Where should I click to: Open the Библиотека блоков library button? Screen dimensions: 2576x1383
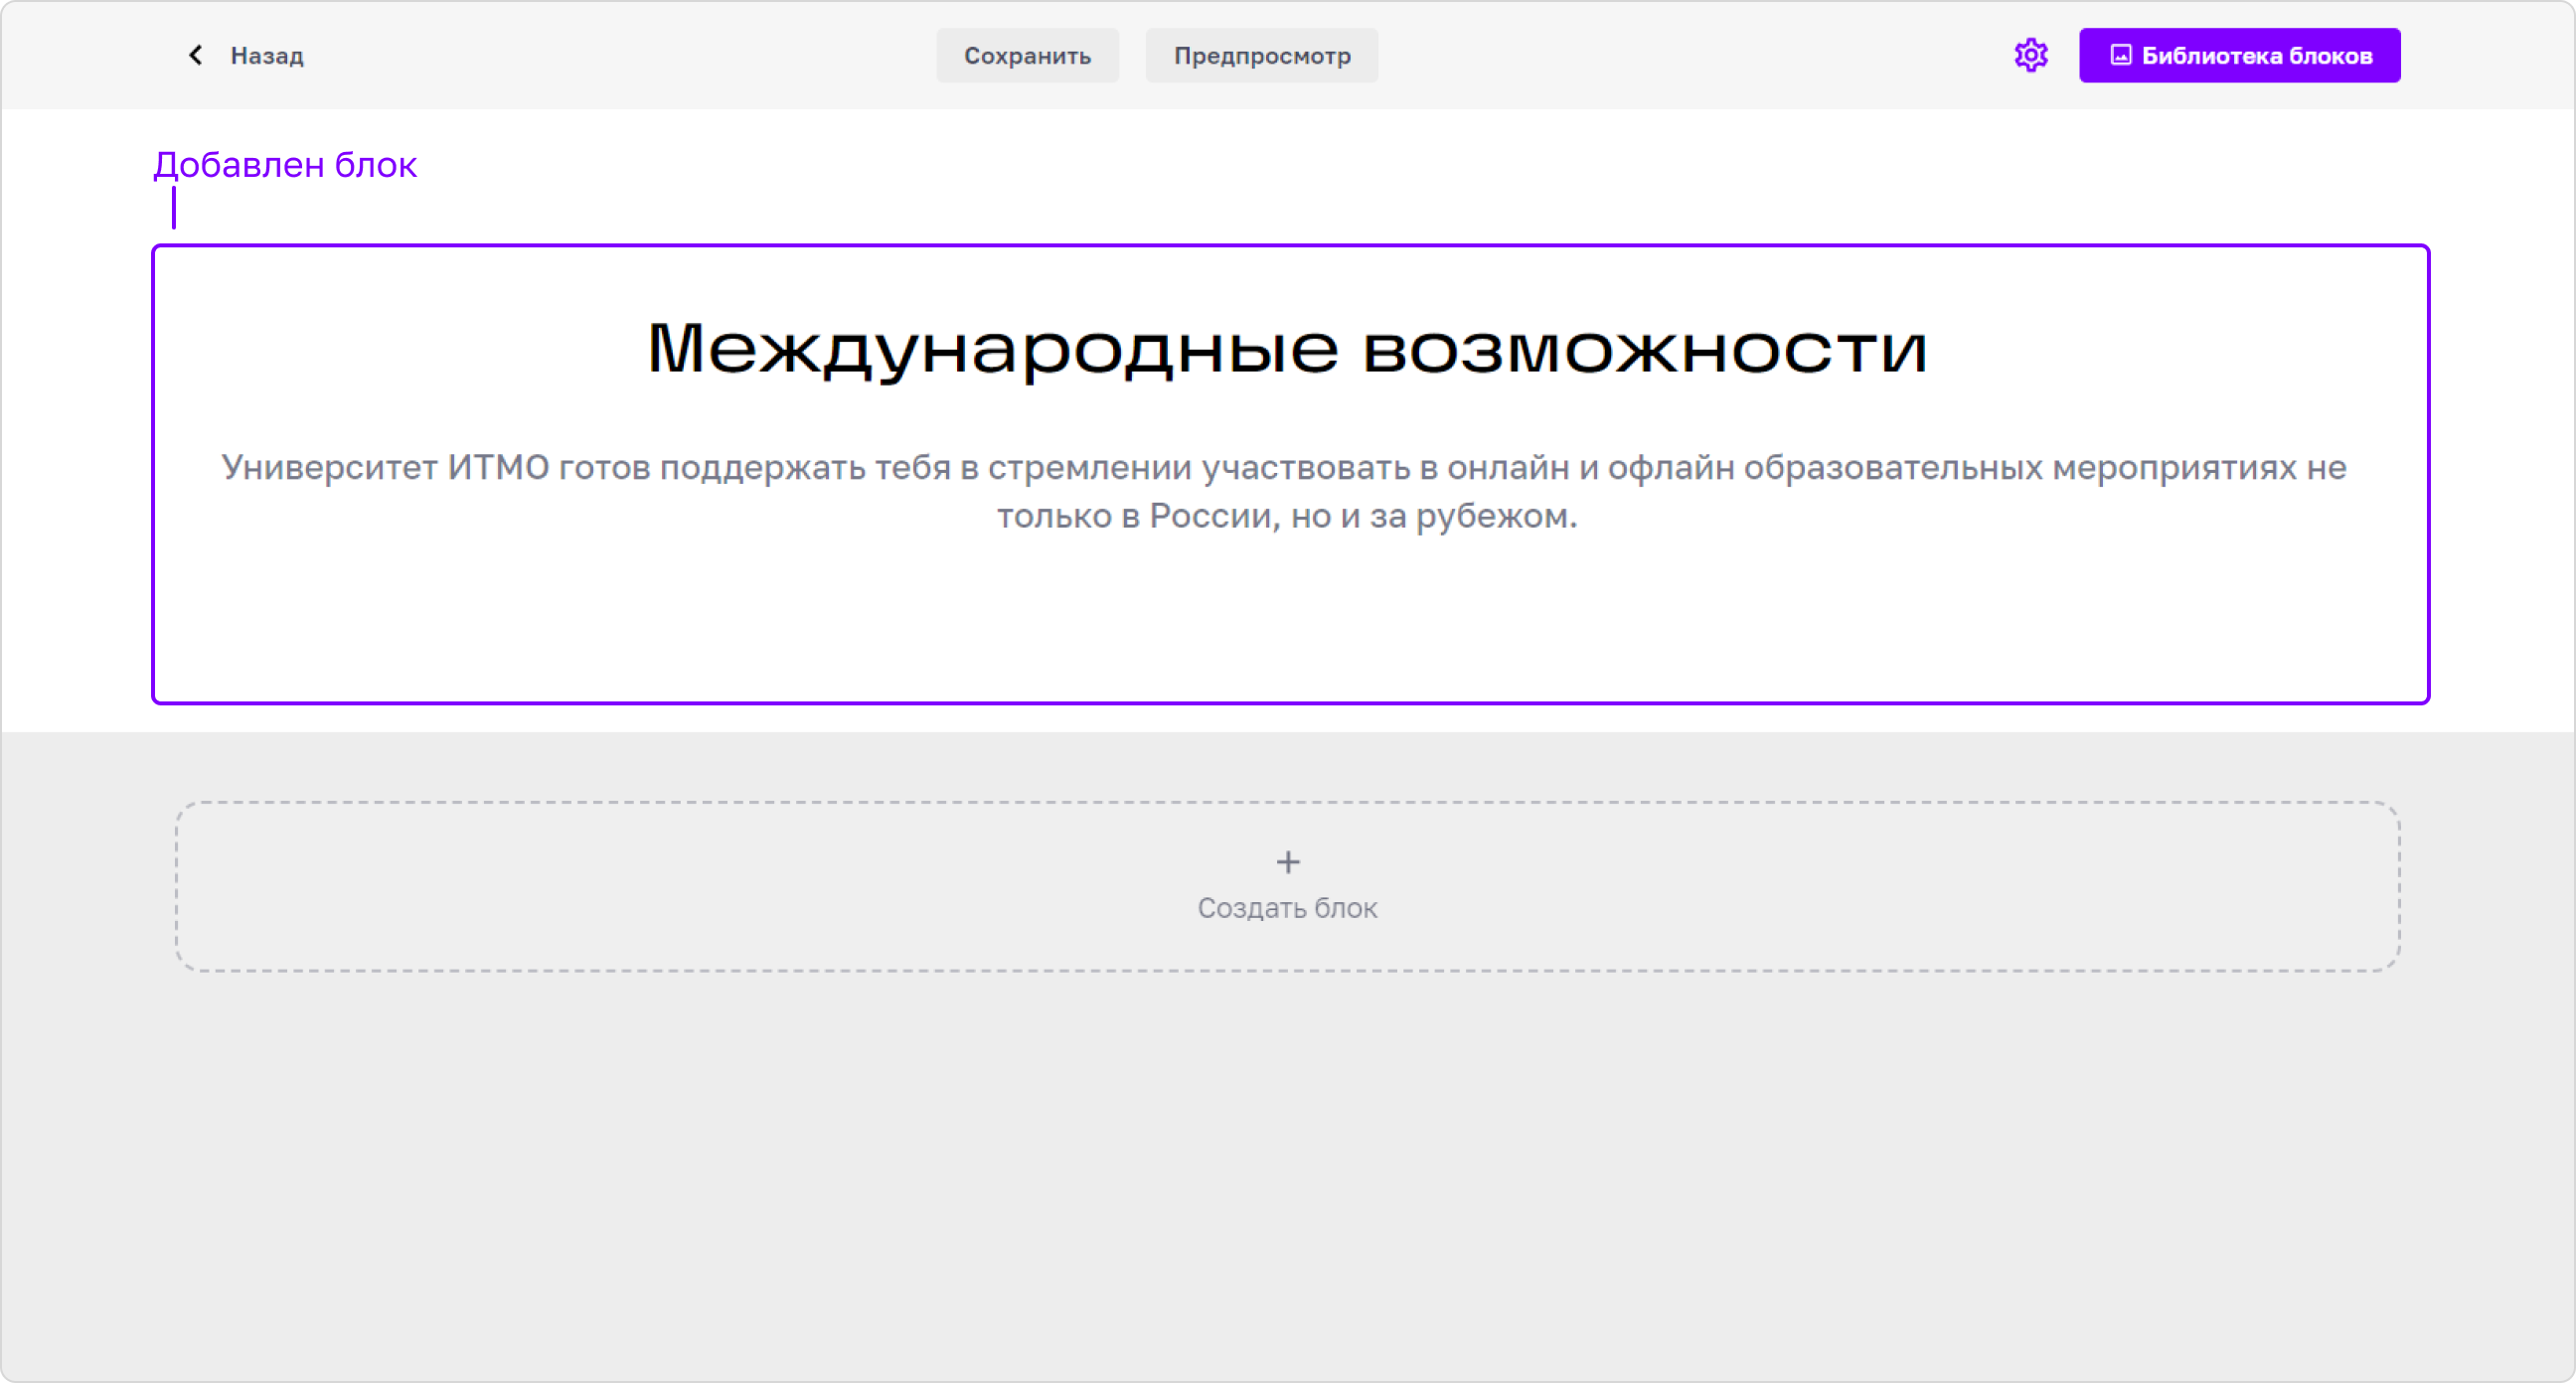(x=2239, y=55)
